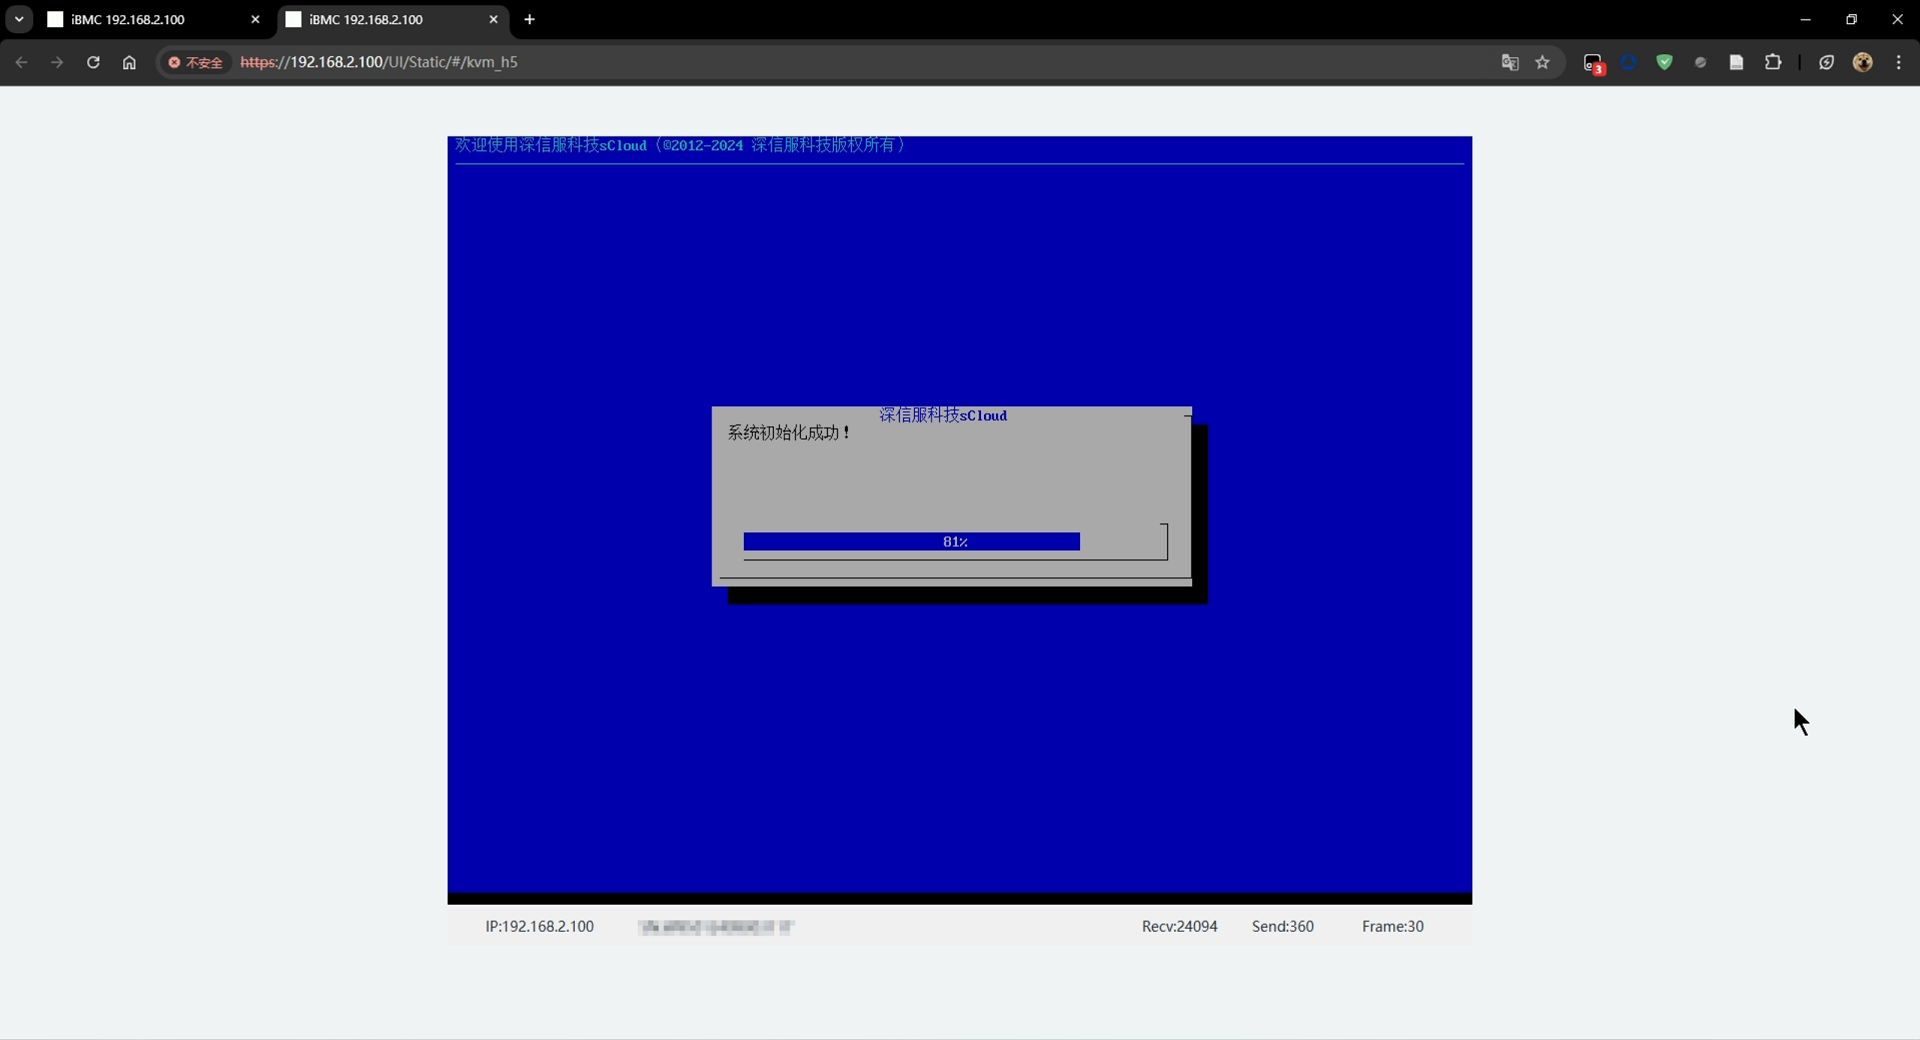Open the green shield extension
This screenshot has height=1040, width=1920.
pos(1665,62)
